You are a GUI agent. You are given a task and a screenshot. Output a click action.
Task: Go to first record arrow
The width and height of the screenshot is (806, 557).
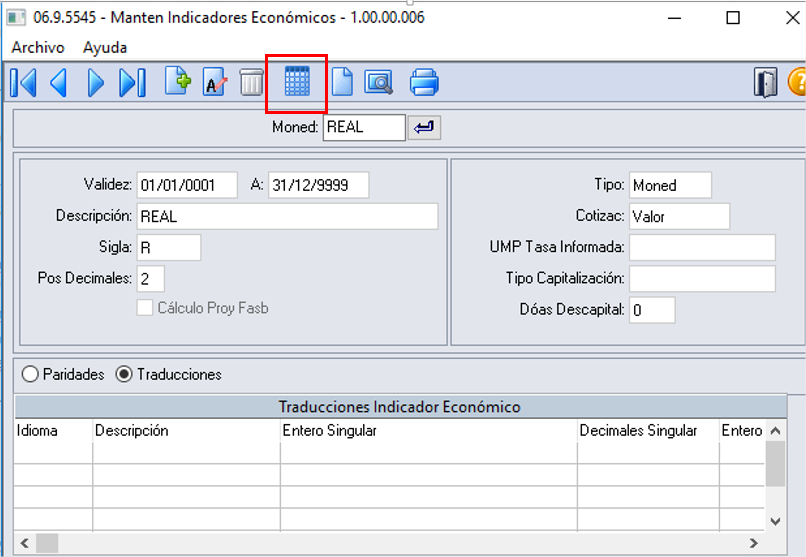coord(23,83)
